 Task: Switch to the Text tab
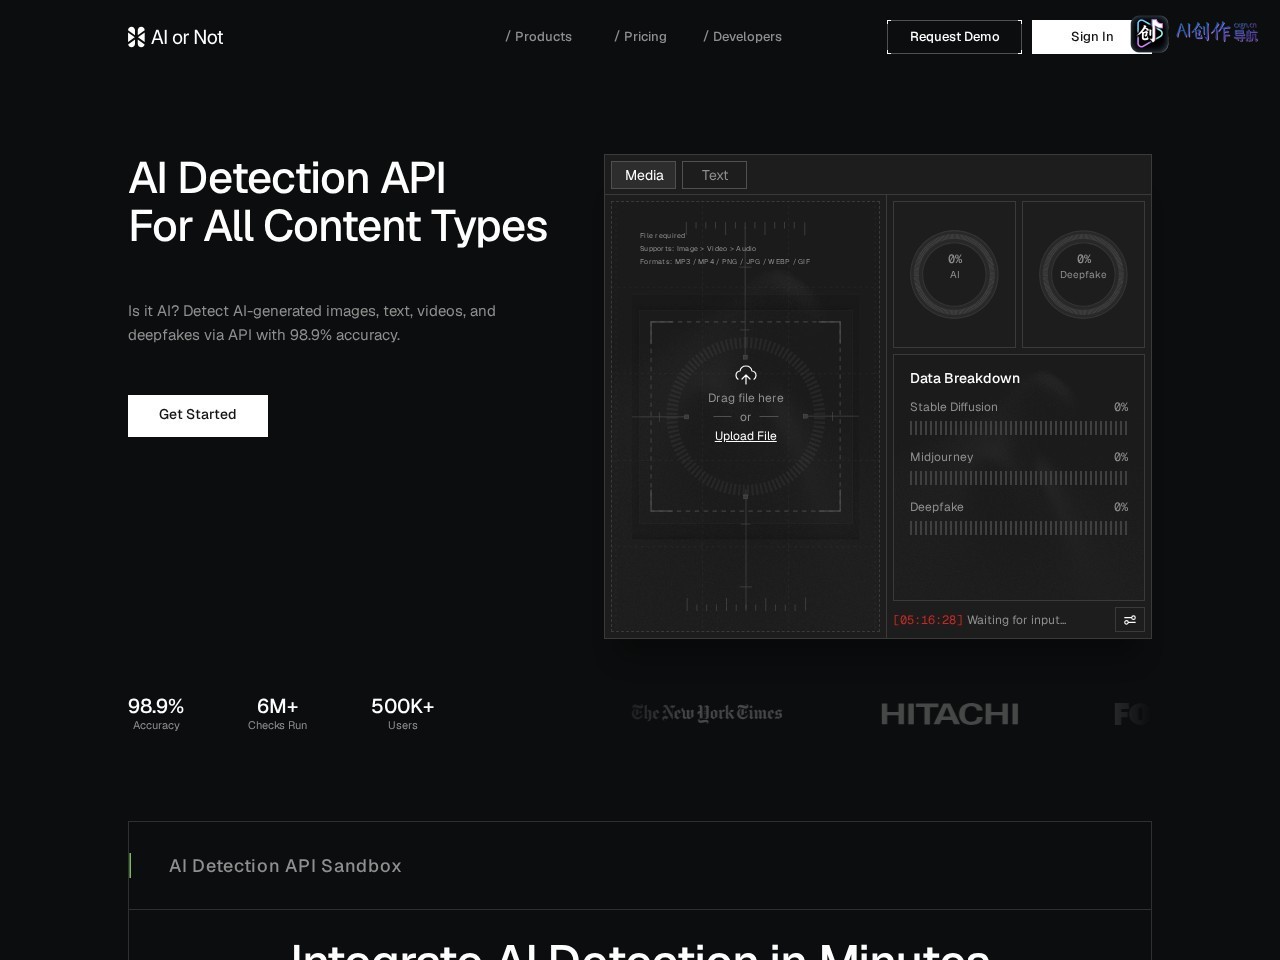[714, 175]
